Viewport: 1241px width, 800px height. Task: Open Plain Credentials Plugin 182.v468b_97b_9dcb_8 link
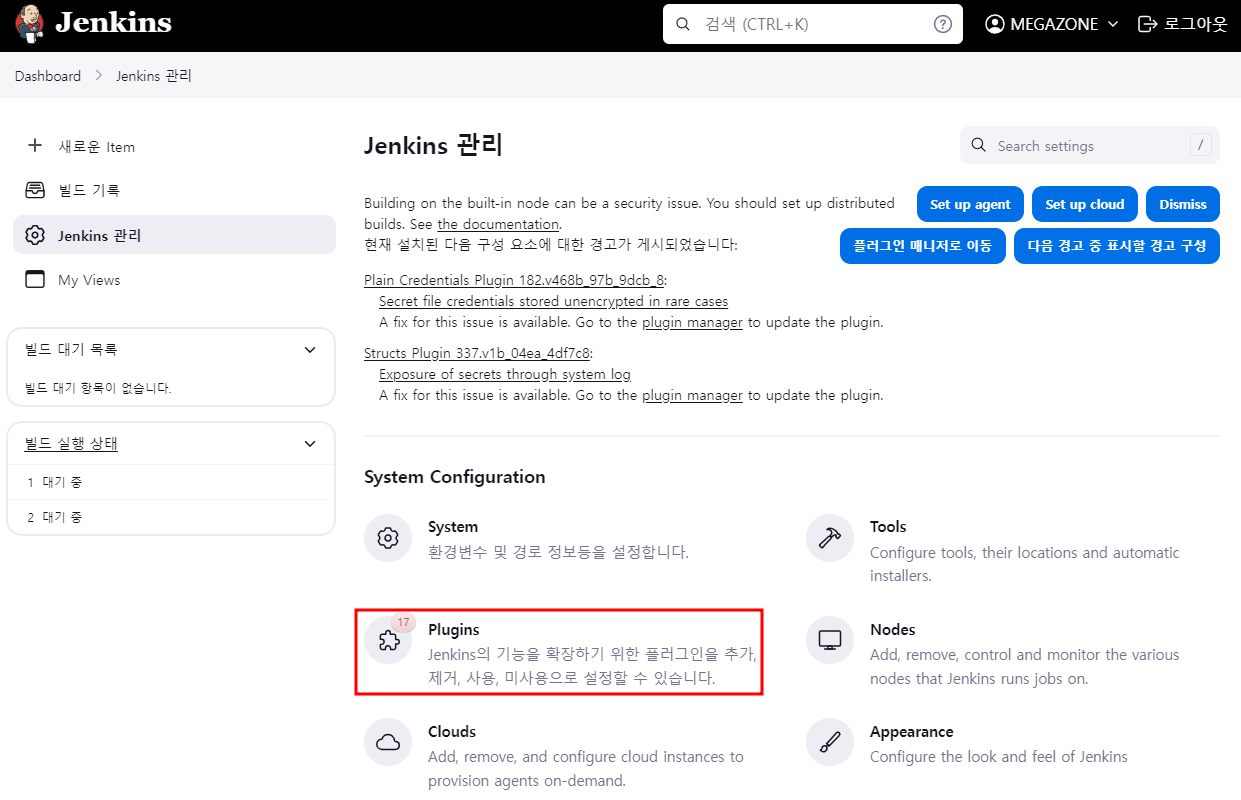(514, 280)
